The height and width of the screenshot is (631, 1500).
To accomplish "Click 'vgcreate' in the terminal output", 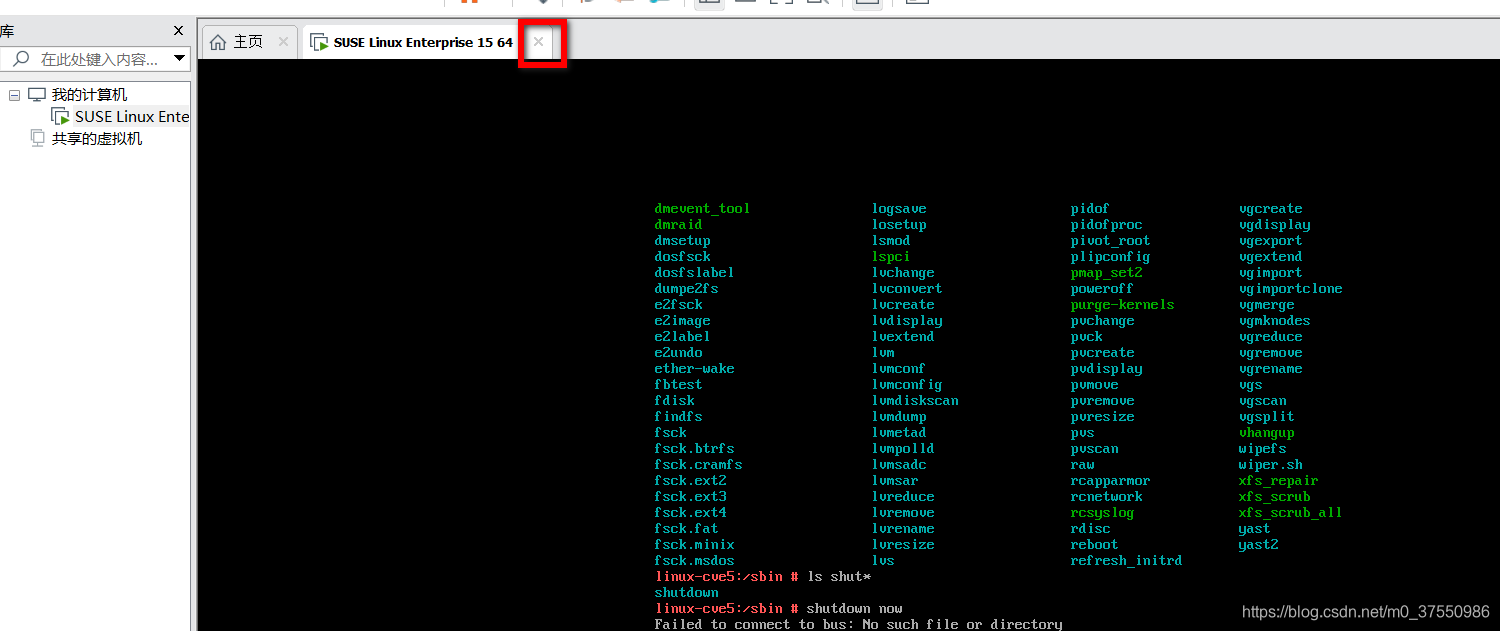I will coord(1270,209).
